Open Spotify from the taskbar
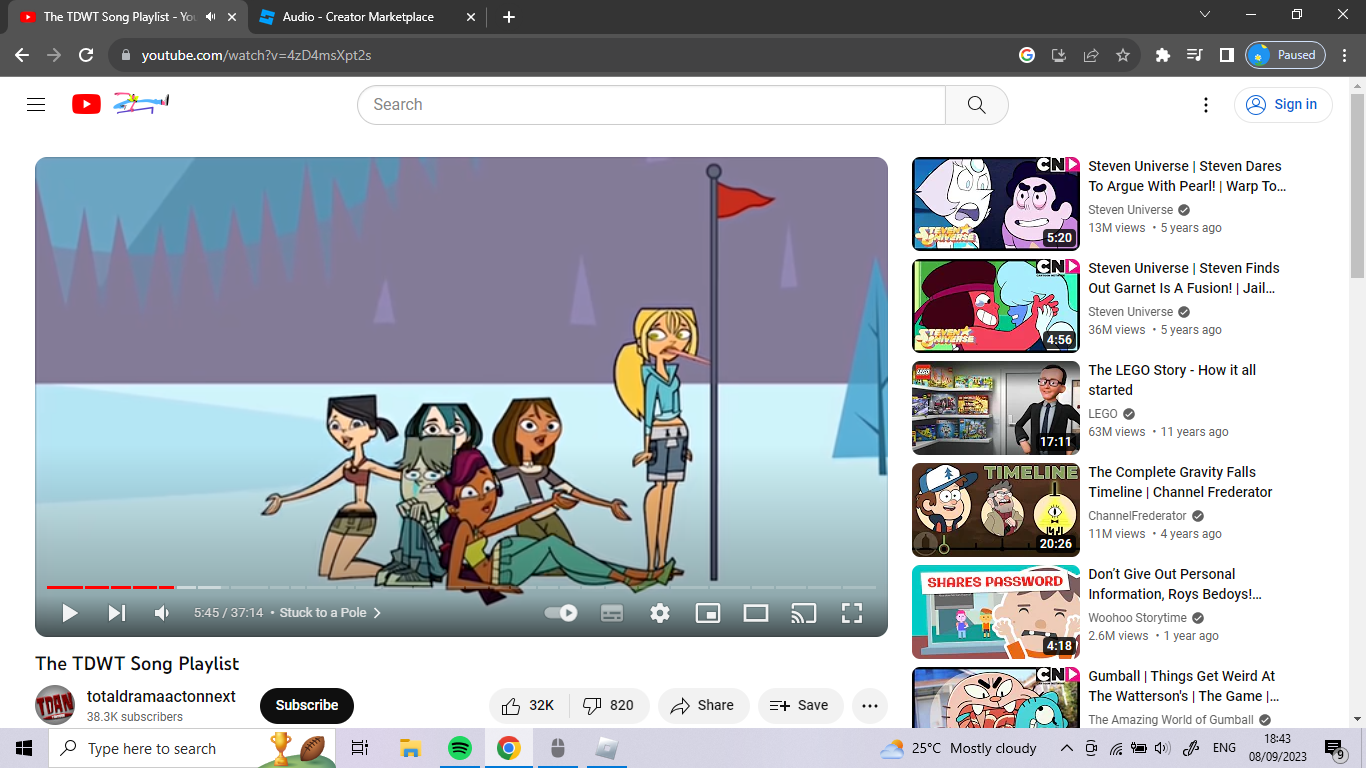Image resolution: width=1366 pixels, height=768 pixels. [460, 748]
